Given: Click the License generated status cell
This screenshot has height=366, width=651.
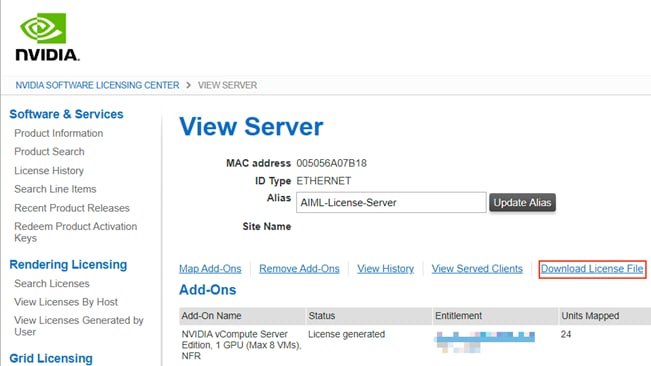Looking at the screenshot, I should 347,334.
